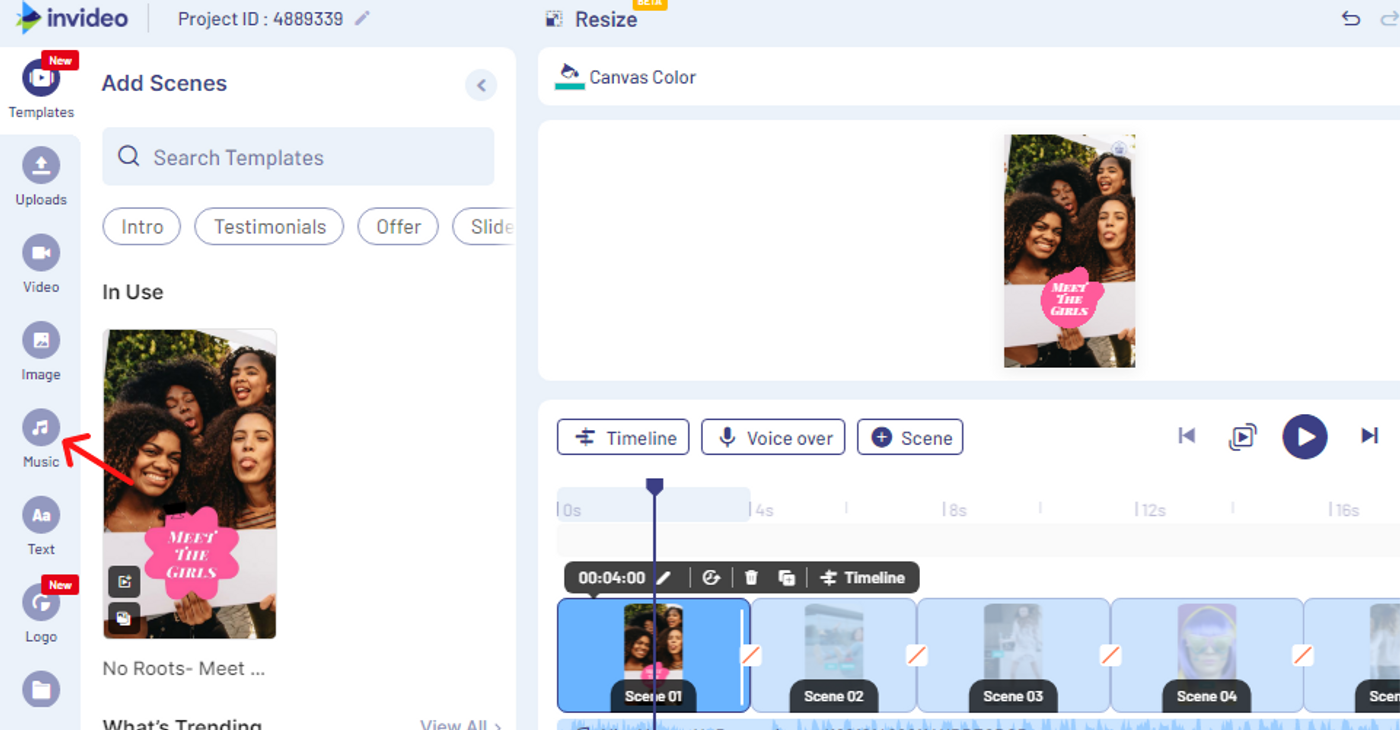Screen dimensions: 1400x730
Task: Open the Canvas Color picker
Action: click(624, 77)
